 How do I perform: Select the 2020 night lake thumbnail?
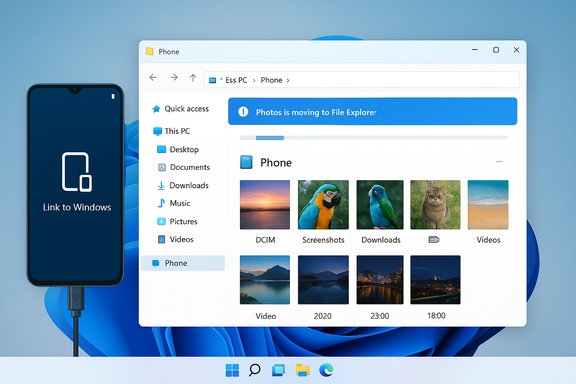click(323, 280)
